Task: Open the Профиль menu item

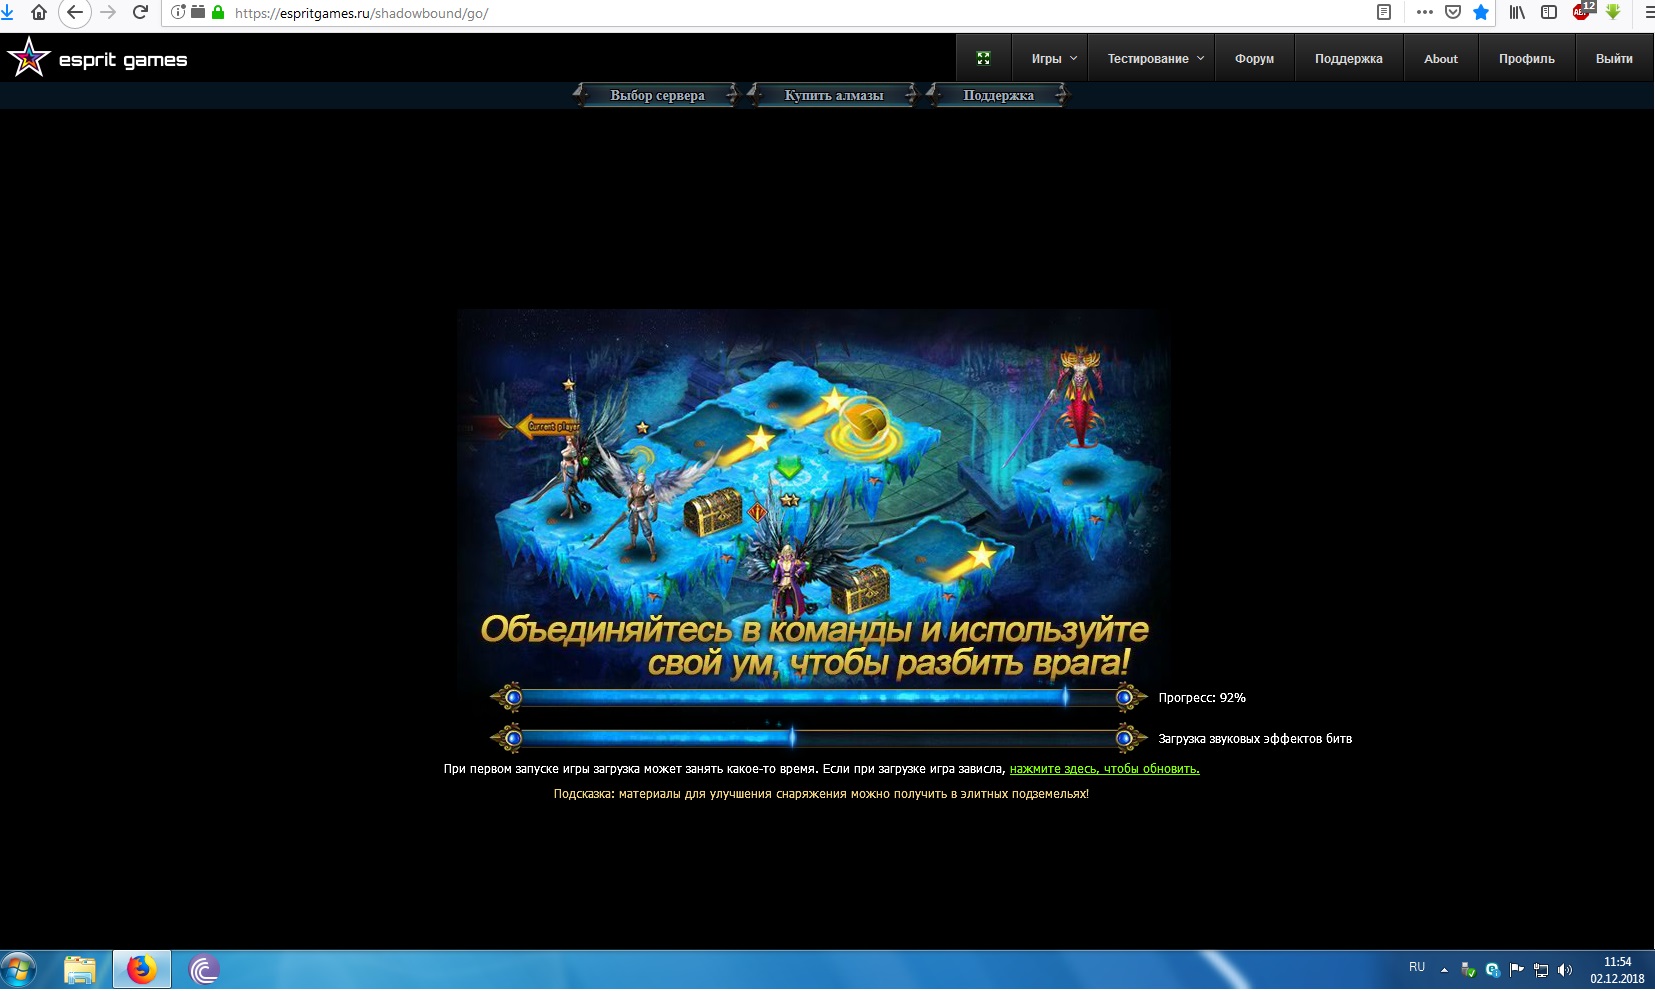Action: coord(1526,59)
